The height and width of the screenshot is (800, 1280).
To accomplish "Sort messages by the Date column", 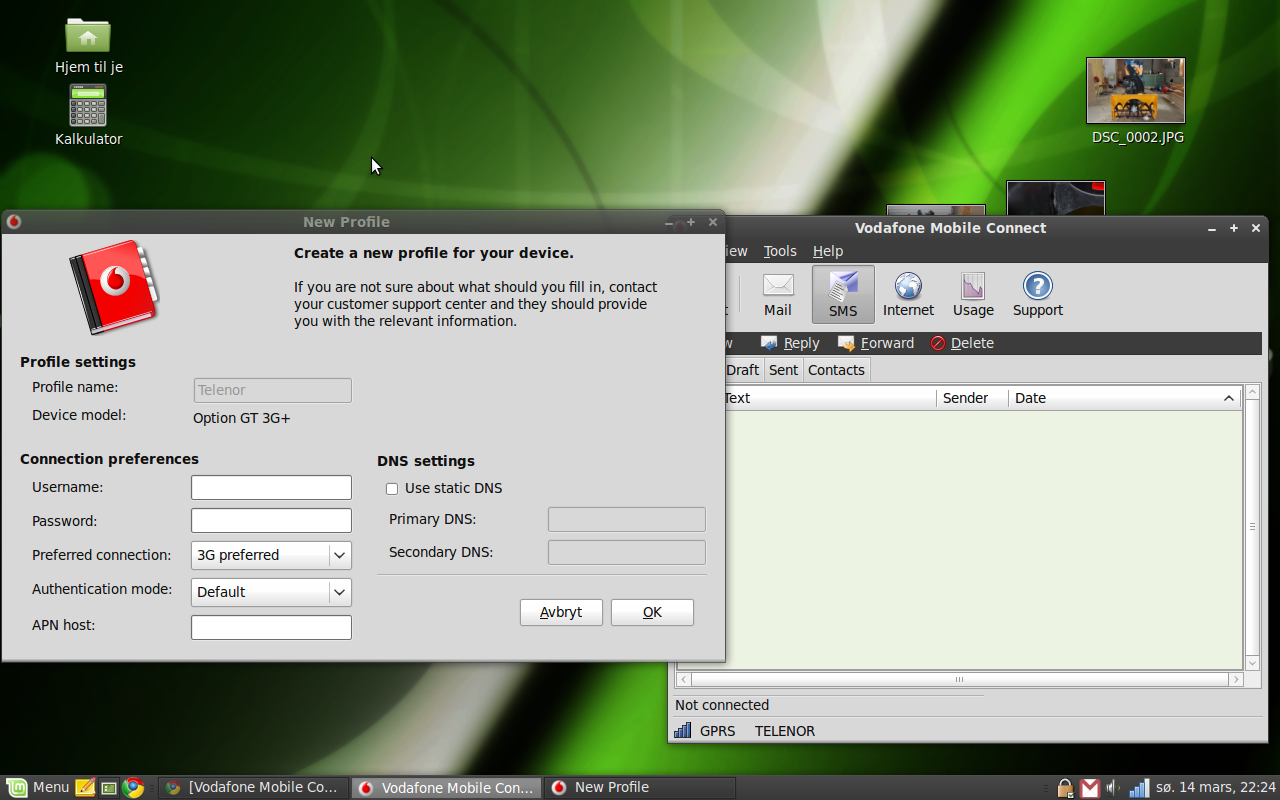I will click(1124, 398).
